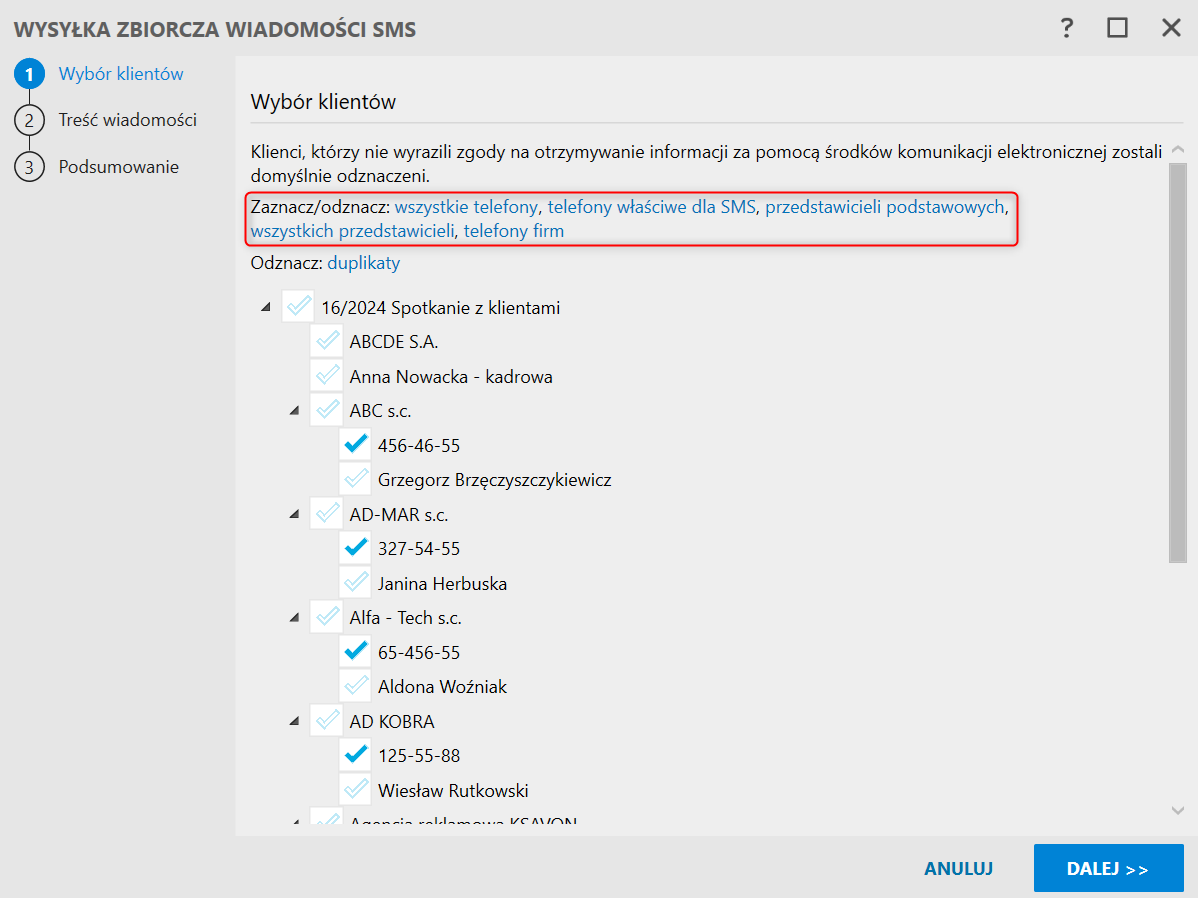Click step 1 circle icon in wizard
The image size is (1198, 898).
[x=29, y=74]
